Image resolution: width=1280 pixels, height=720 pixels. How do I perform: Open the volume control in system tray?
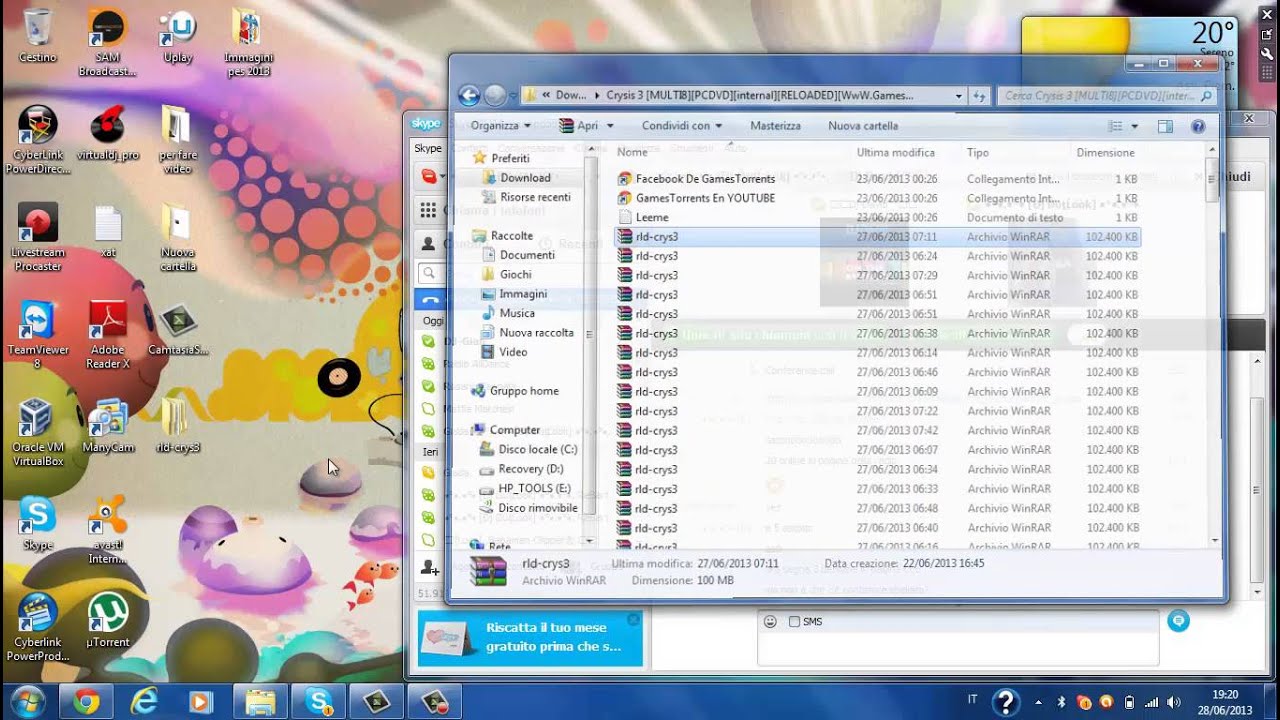pyautogui.click(x=1173, y=702)
